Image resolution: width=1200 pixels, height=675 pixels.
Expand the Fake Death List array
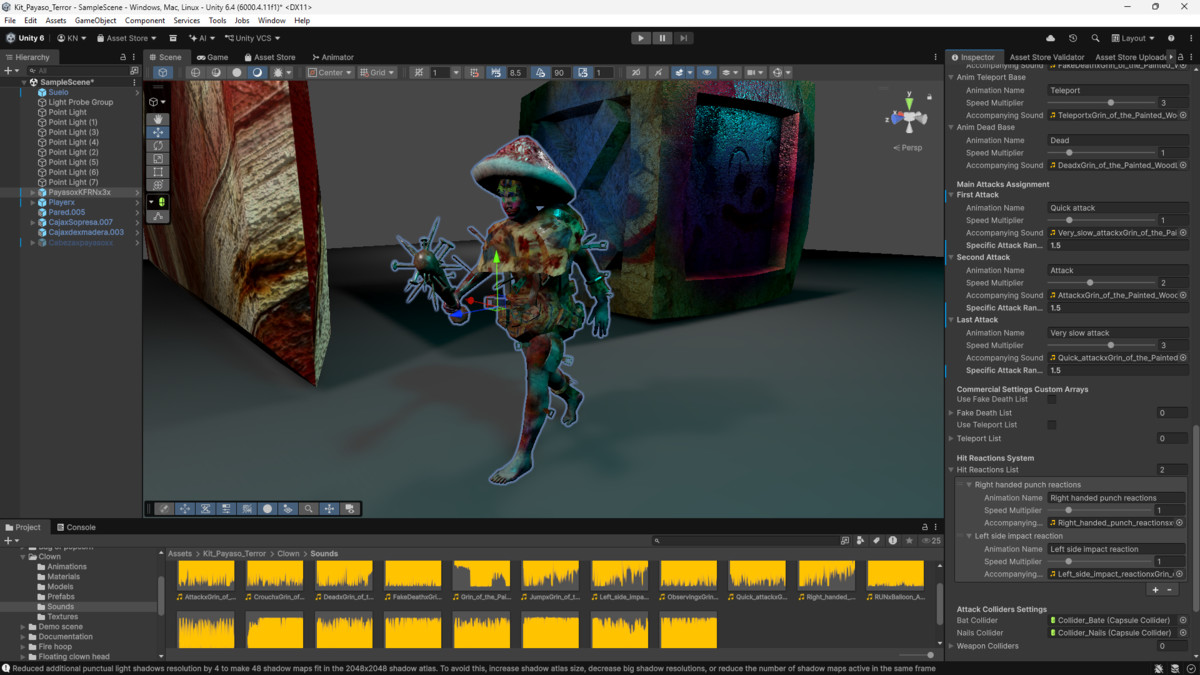pyautogui.click(x=951, y=413)
